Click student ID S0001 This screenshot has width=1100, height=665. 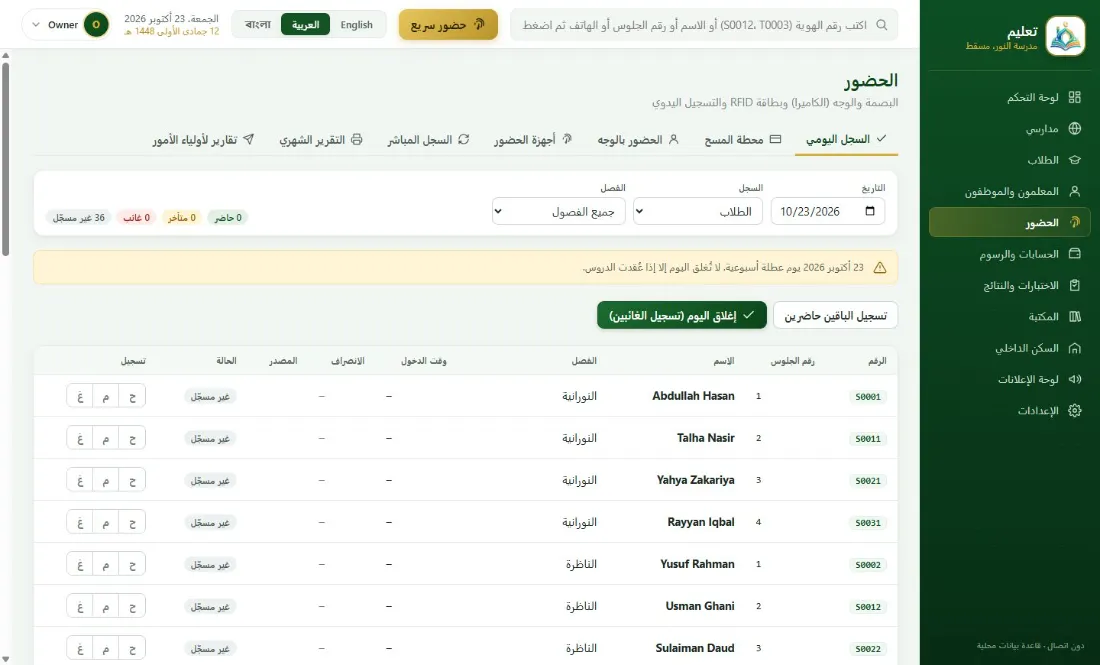(x=868, y=396)
